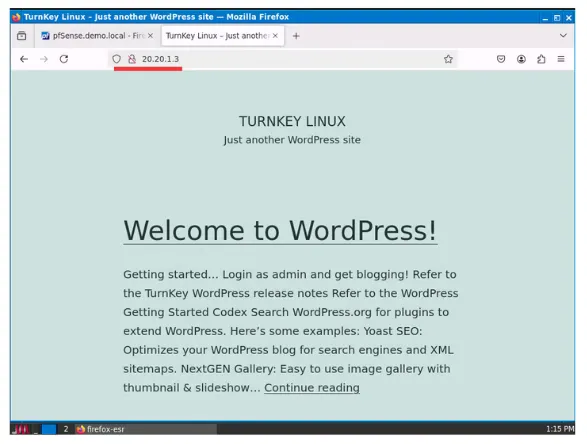Go back to the previous page

tap(24, 59)
